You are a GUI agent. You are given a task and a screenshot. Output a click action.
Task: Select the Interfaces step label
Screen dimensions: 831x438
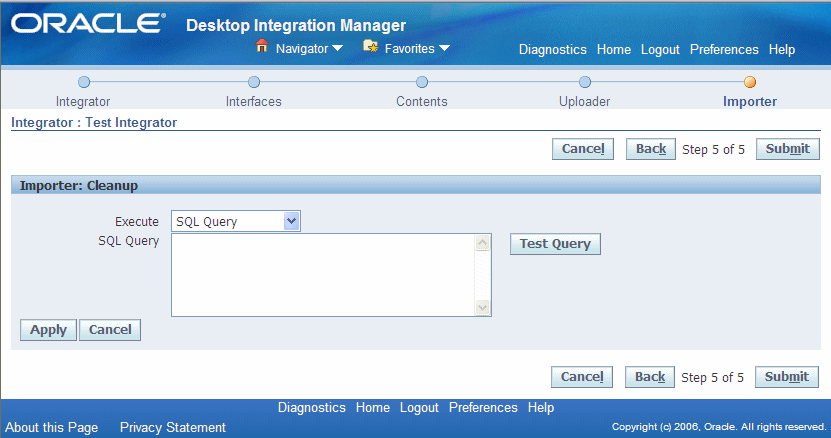(254, 101)
